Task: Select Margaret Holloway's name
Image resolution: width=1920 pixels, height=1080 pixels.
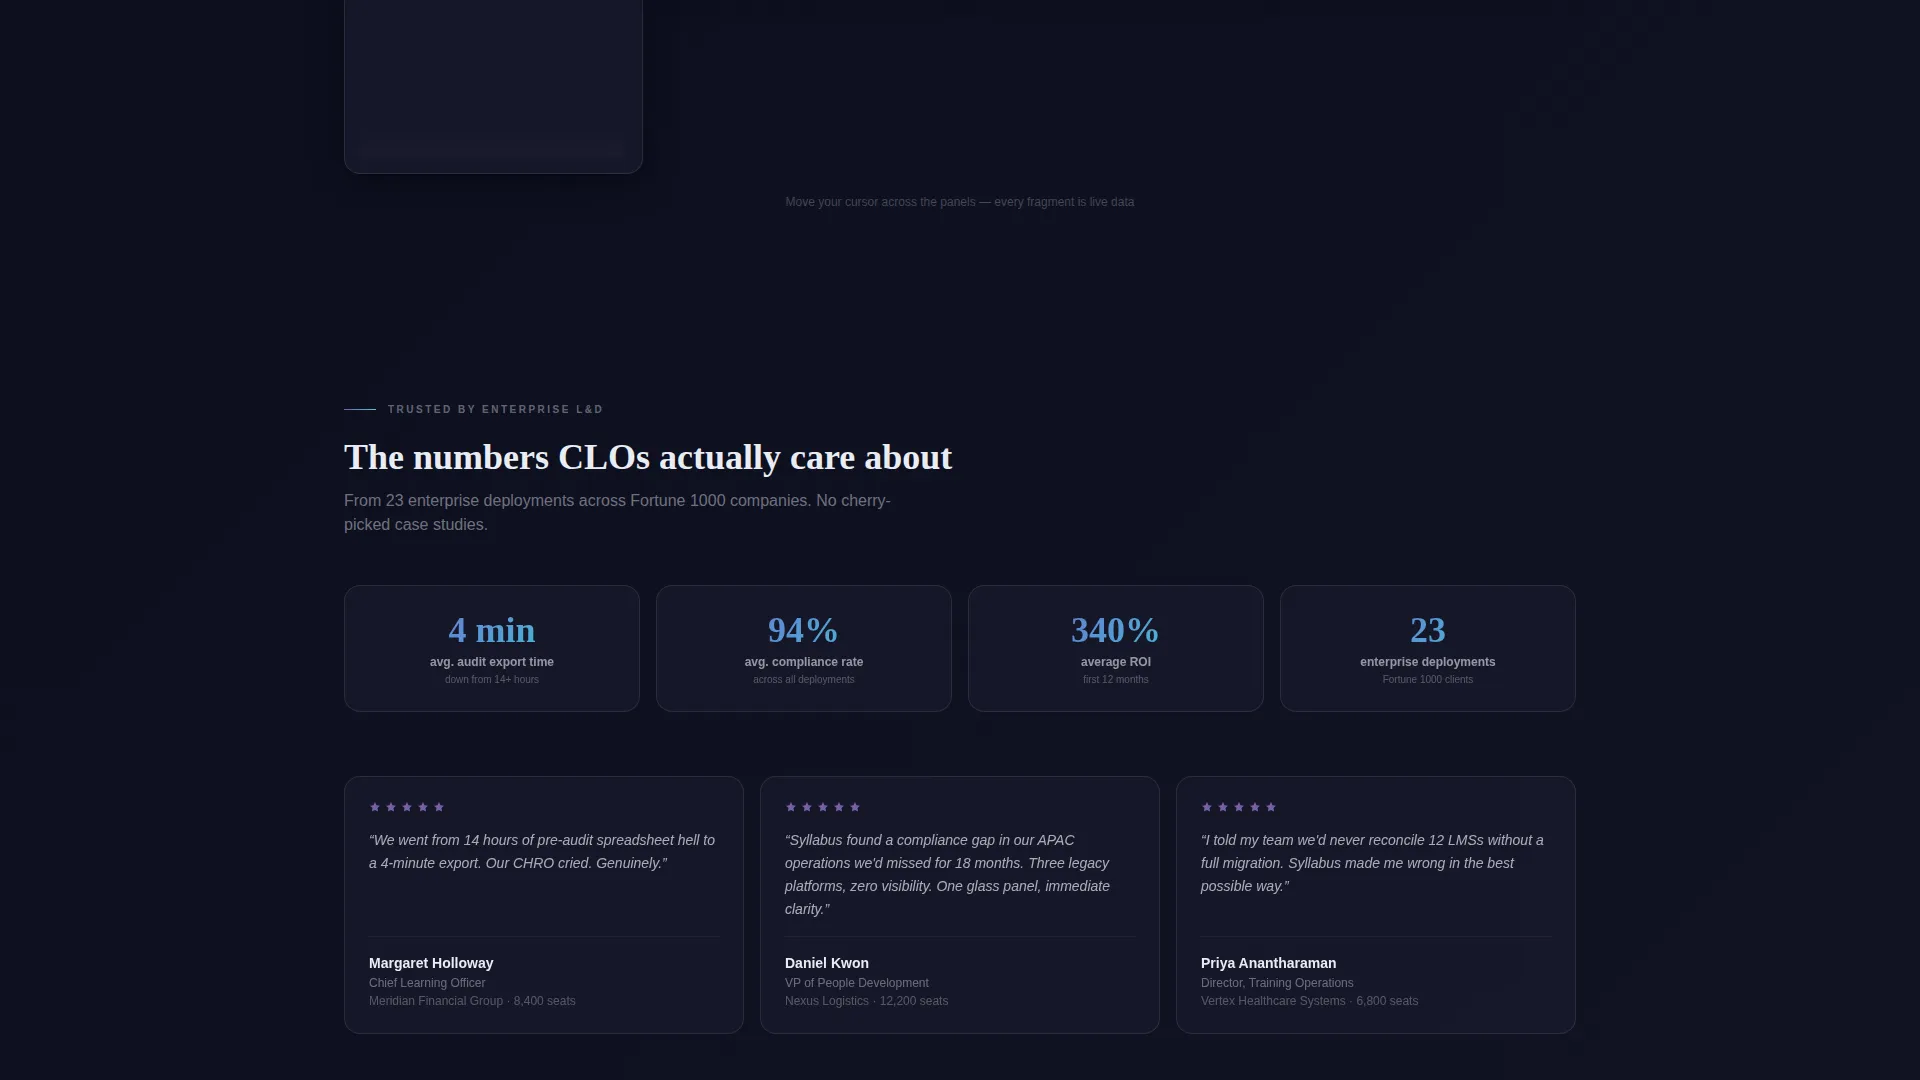Action: [431, 963]
